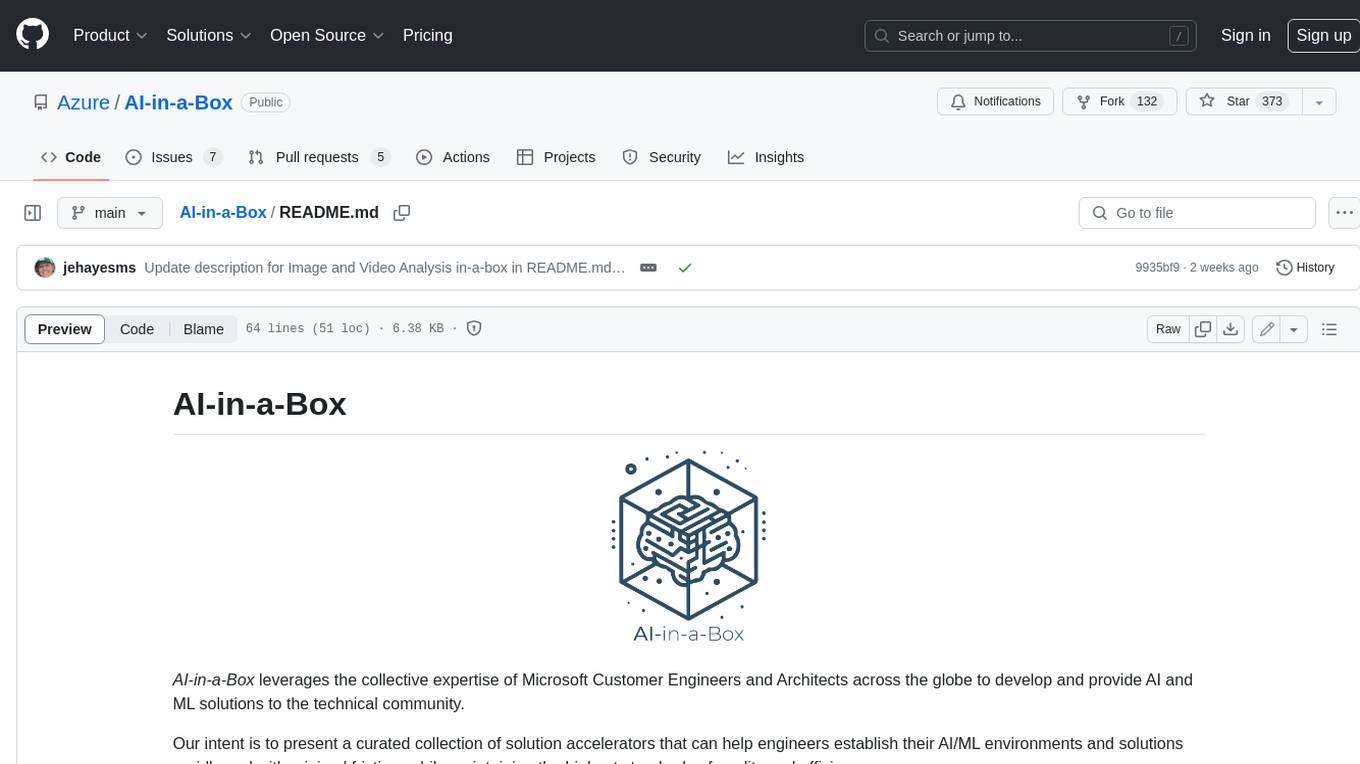This screenshot has width=1360, height=764.
Task: View the commit status check mark
Action: click(685, 267)
